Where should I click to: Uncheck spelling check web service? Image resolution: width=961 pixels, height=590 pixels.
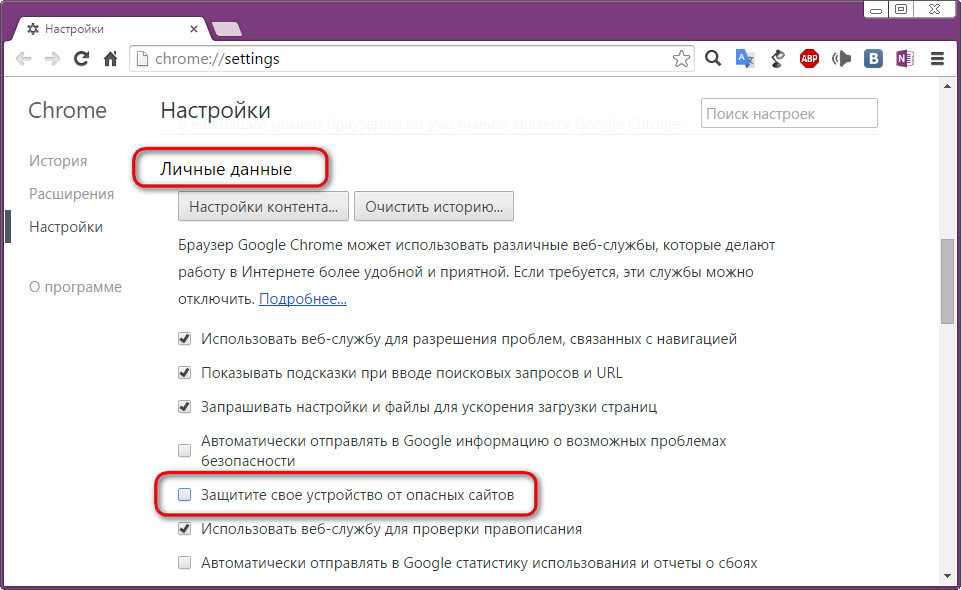[184, 529]
